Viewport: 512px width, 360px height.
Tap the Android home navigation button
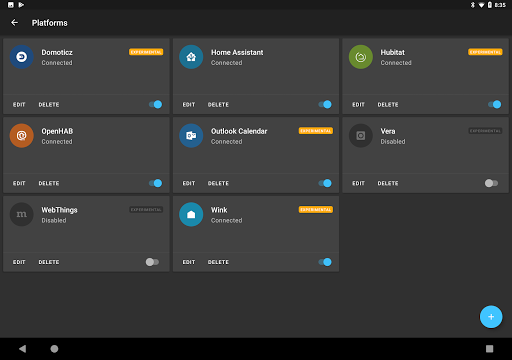click(54, 349)
